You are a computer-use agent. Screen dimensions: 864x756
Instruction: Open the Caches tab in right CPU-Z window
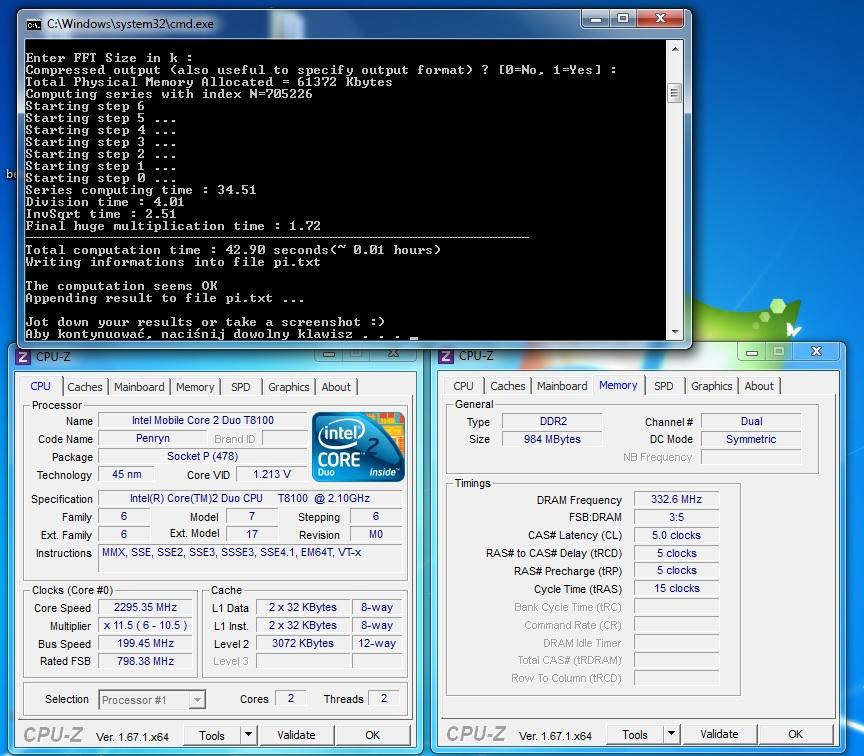[508, 386]
